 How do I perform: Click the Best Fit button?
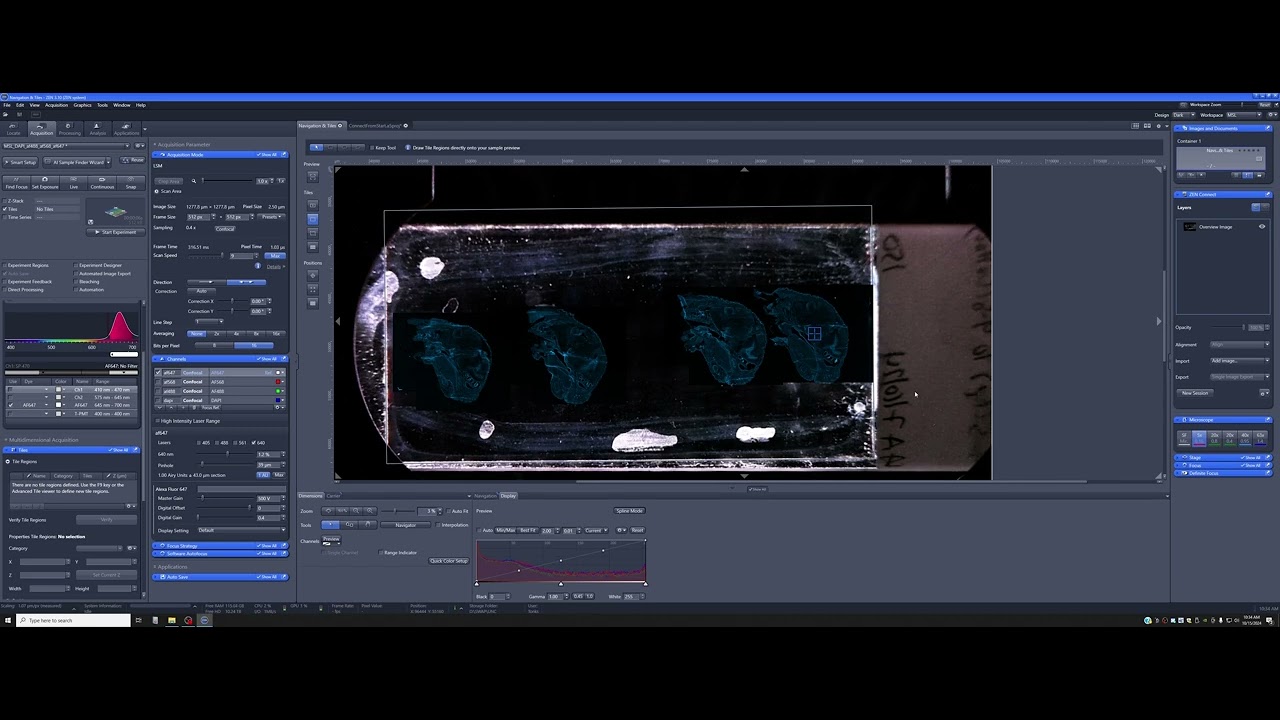click(528, 530)
